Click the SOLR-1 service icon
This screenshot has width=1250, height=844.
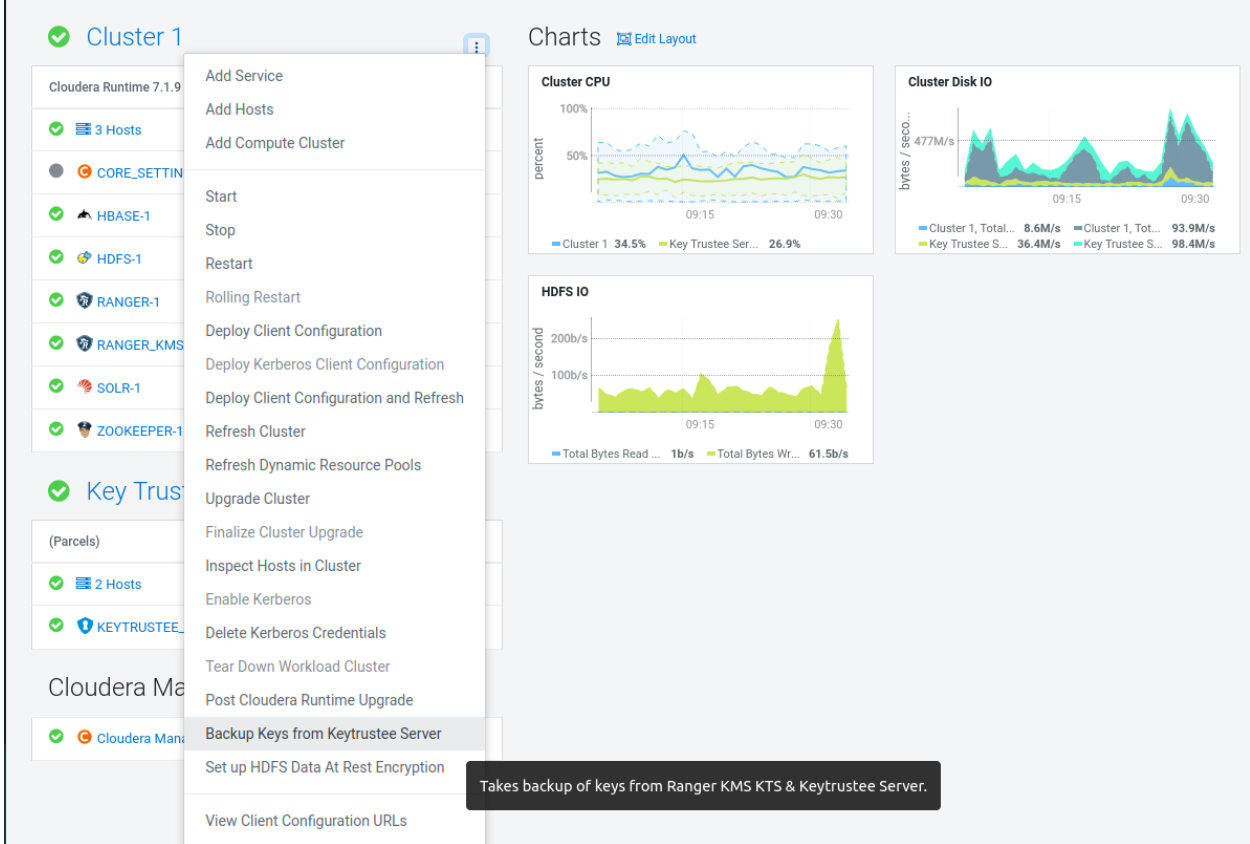(x=85, y=387)
